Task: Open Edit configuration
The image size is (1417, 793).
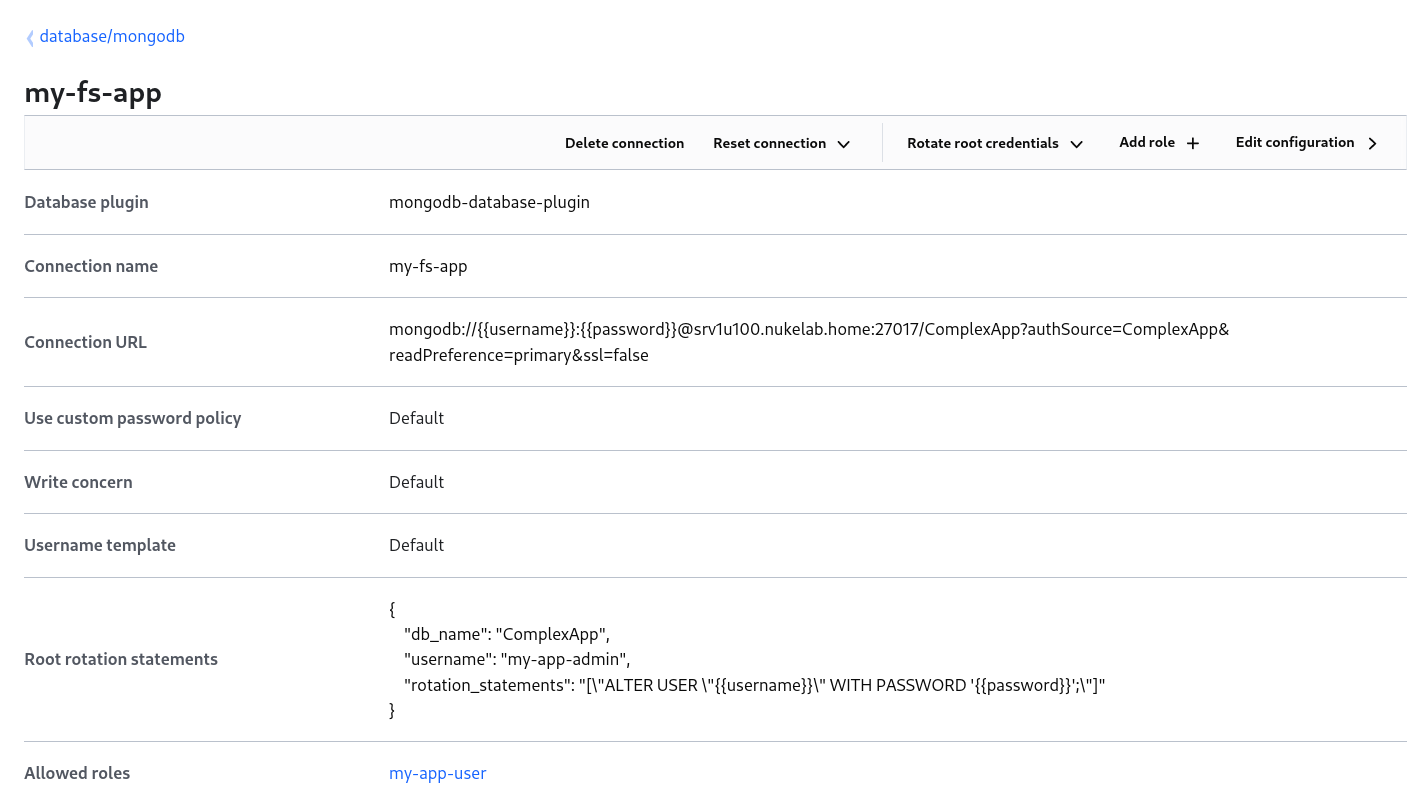Action: [1294, 143]
